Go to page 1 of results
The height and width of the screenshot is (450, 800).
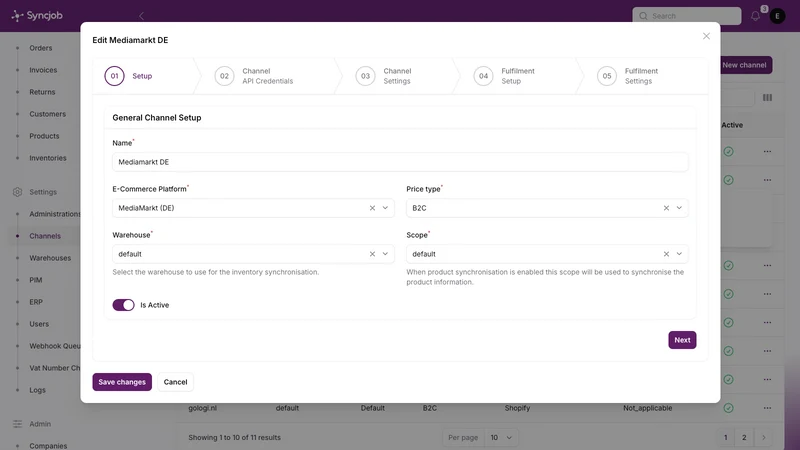coord(726,437)
